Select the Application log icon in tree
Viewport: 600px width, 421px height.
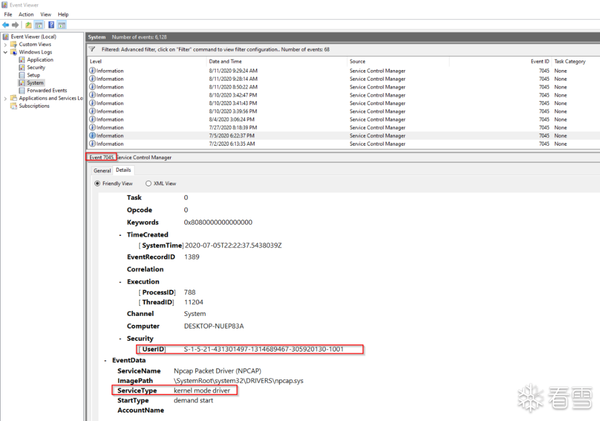tap(22, 60)
